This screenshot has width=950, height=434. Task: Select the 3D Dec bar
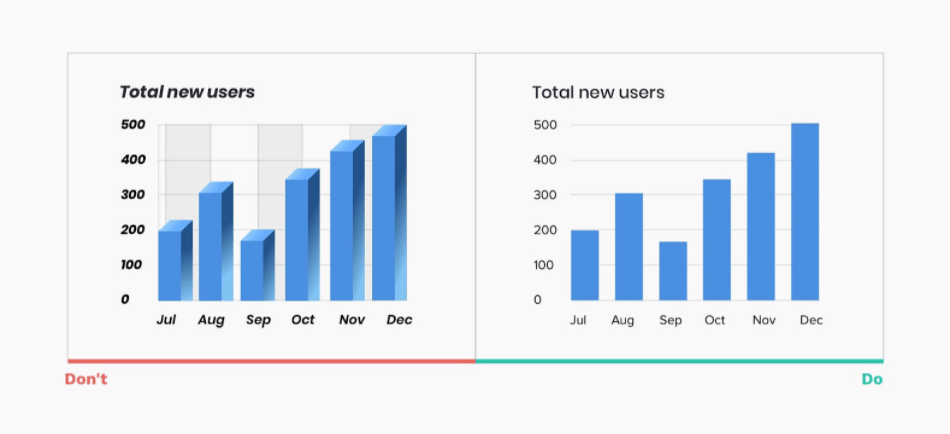pos(389,213)
